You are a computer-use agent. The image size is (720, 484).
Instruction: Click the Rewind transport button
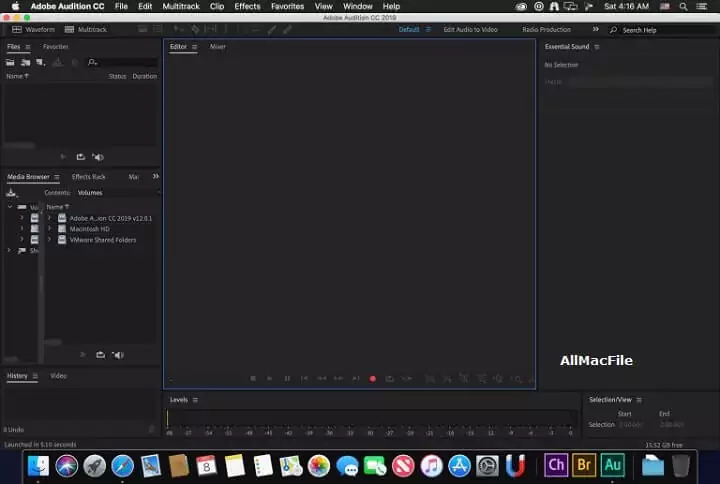click(x=321, y=378)
